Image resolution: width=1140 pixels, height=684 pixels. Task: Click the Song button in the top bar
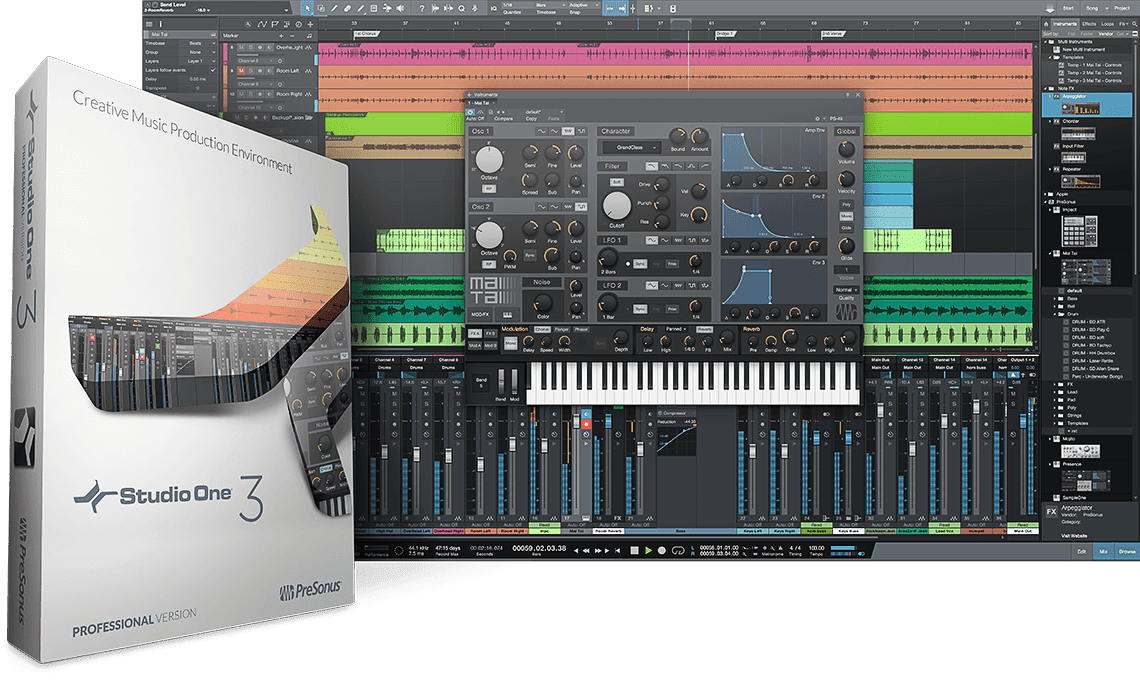pos(1092,8)
